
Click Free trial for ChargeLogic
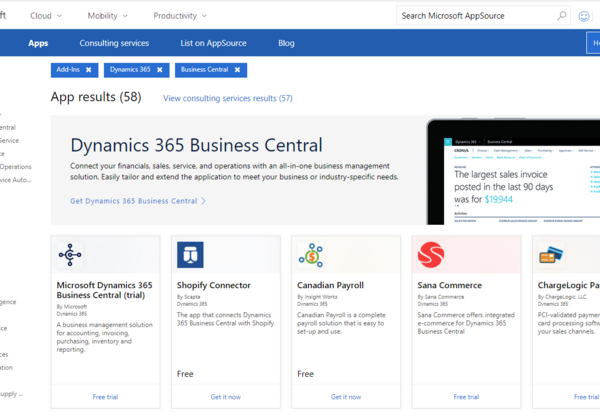587,397
